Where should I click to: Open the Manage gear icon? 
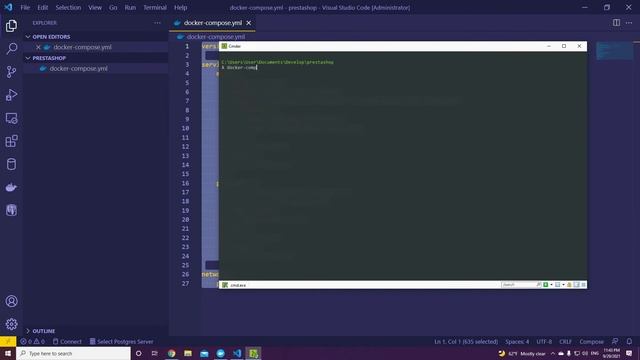(x=11, y=324)
